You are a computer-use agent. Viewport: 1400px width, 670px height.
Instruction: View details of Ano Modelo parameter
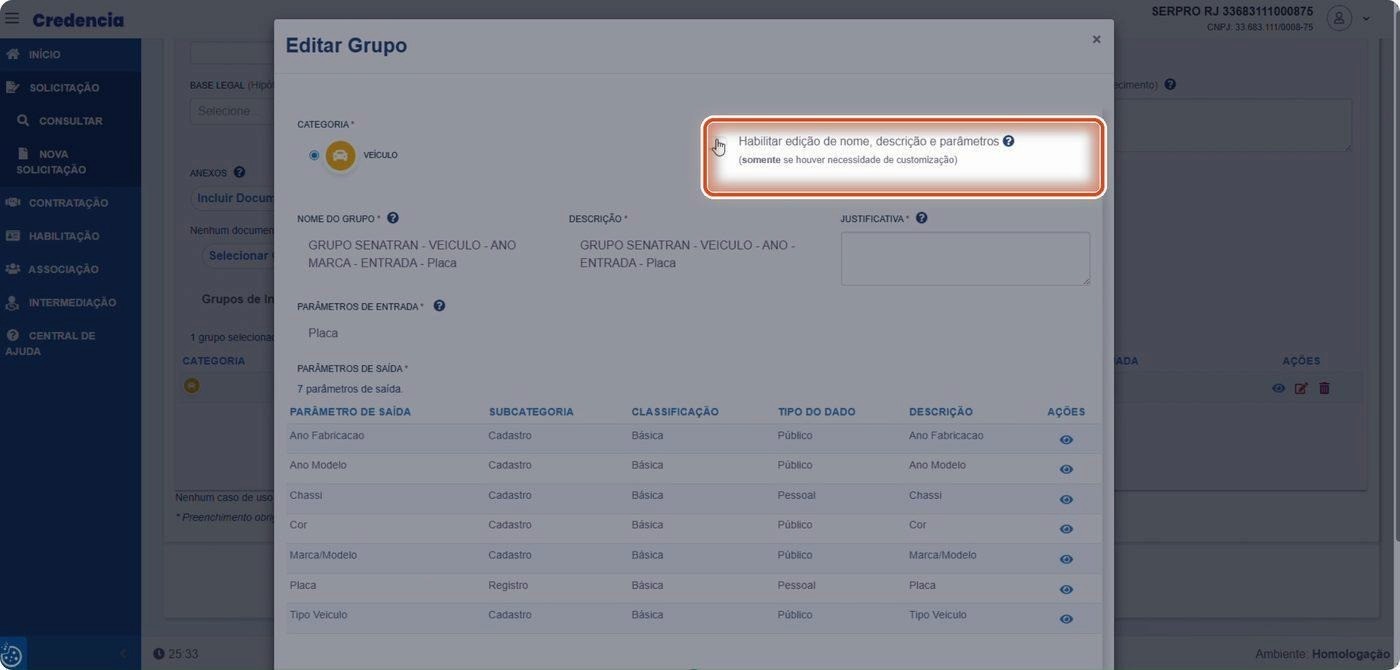[x=1066, y=469]
